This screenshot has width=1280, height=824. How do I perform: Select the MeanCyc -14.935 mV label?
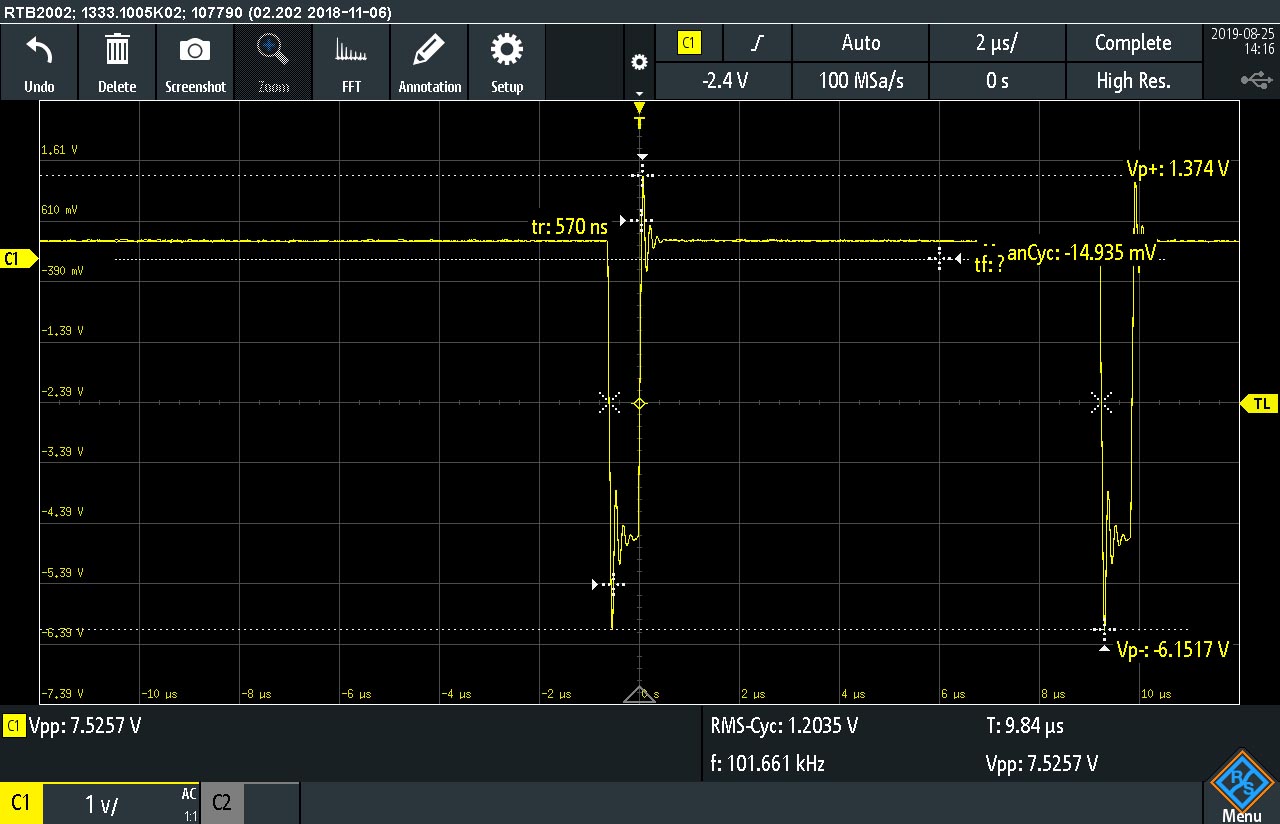click(x=1081, y=254)
